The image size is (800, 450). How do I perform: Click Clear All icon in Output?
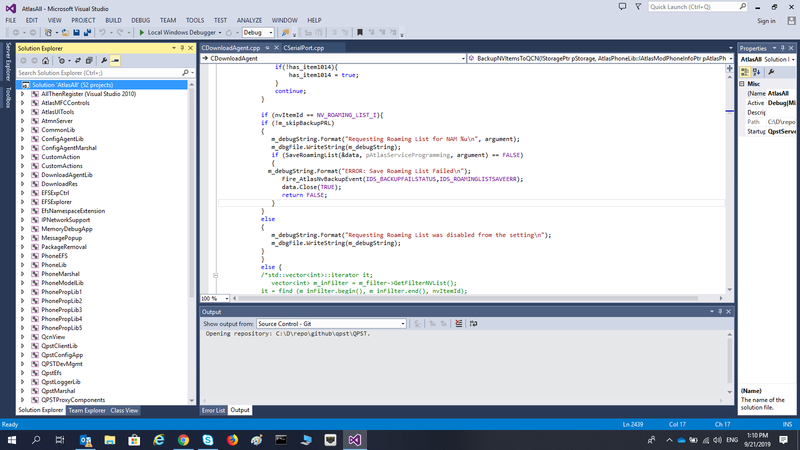459,323
